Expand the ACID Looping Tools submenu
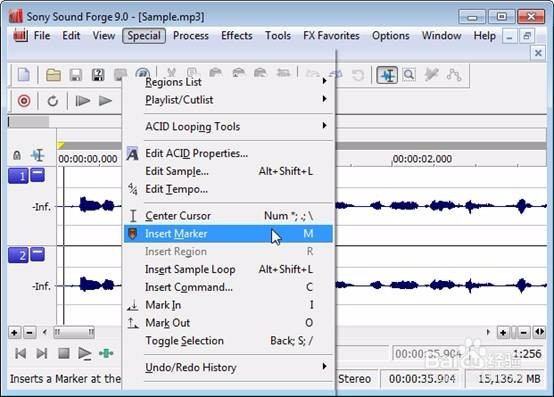Screen dimensions: 554x397 tap(228, 126)
